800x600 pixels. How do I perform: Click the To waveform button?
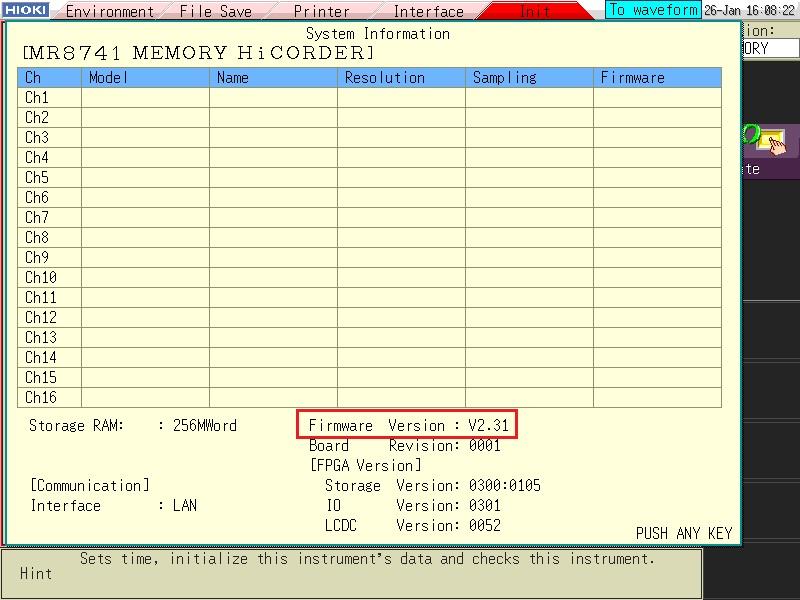pyautogui.click(x=654, y=10)
